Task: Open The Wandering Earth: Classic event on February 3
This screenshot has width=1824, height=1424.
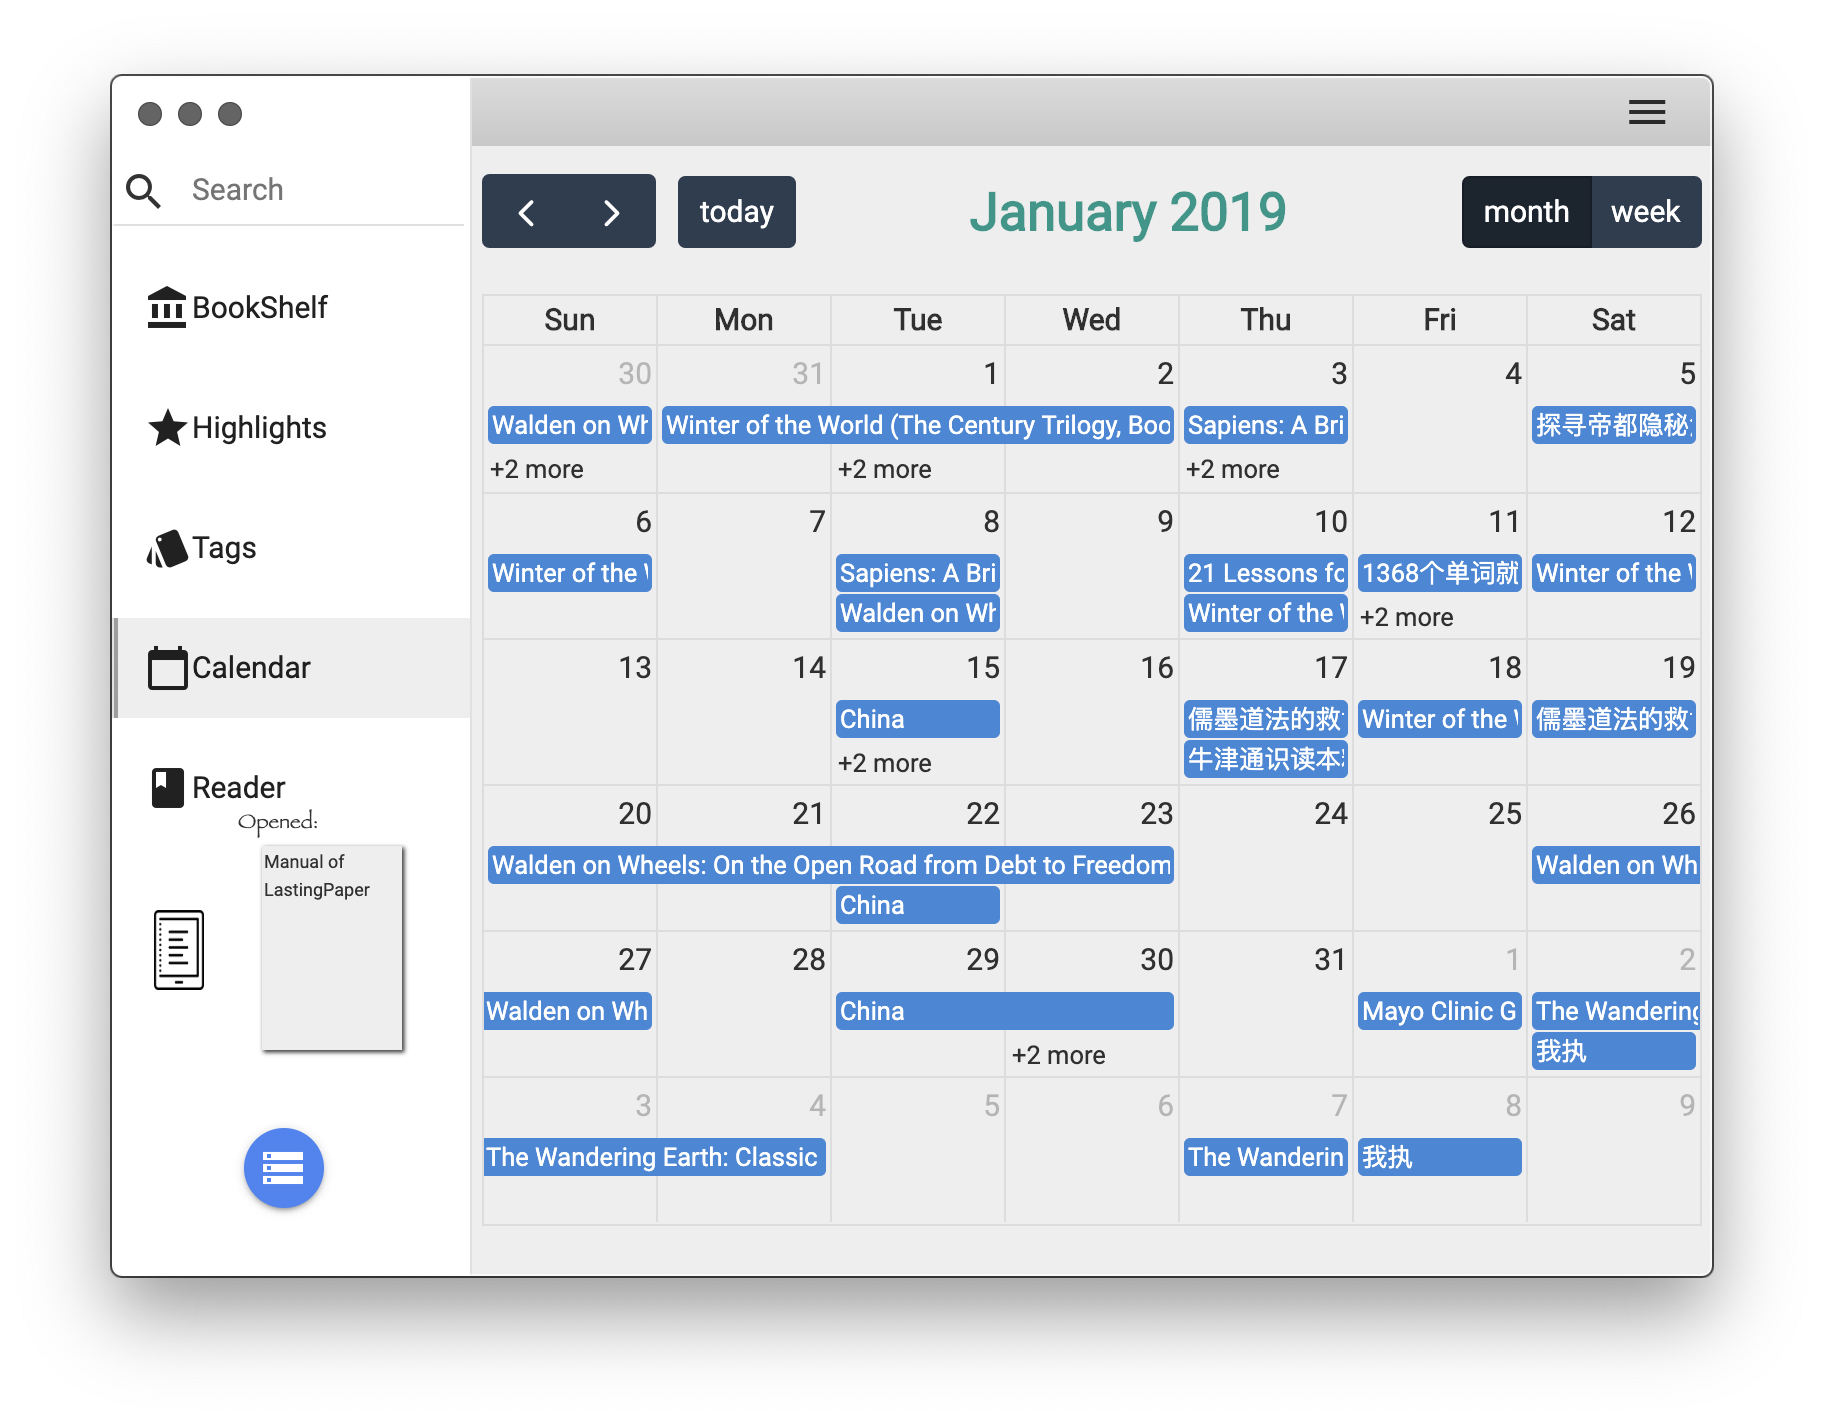Action: [655, 1157]
